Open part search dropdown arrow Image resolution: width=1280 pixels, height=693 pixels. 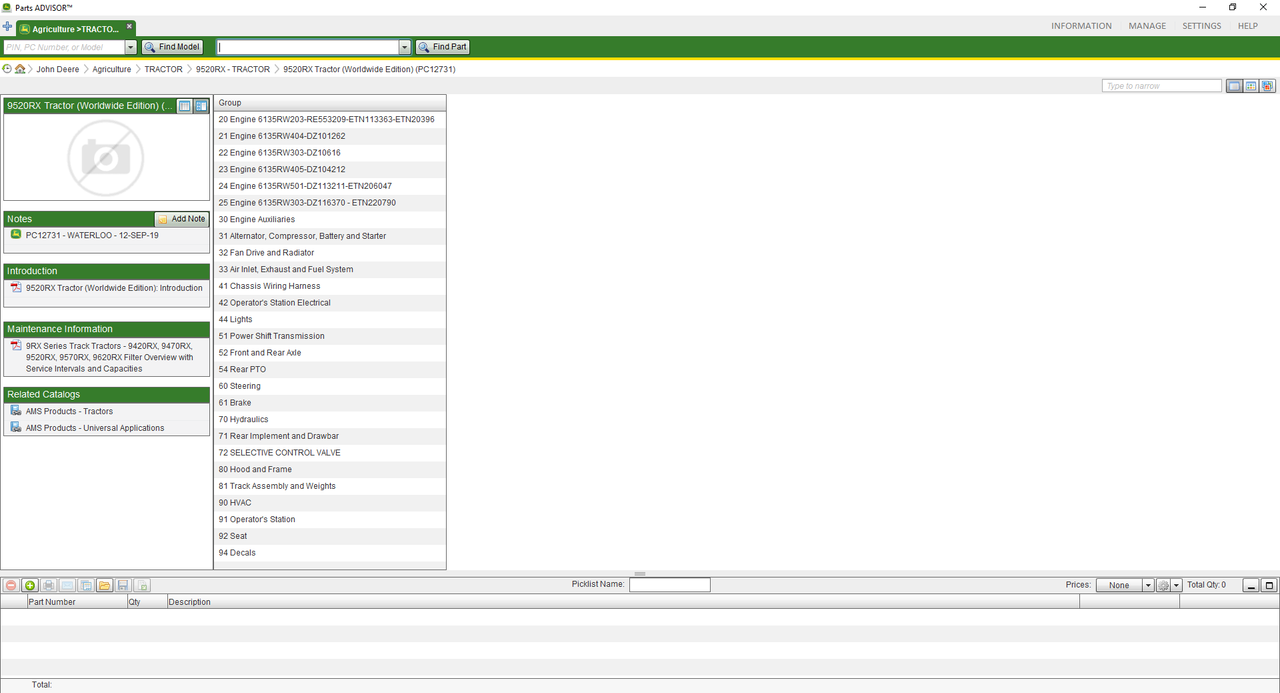[x=405, y=47]
